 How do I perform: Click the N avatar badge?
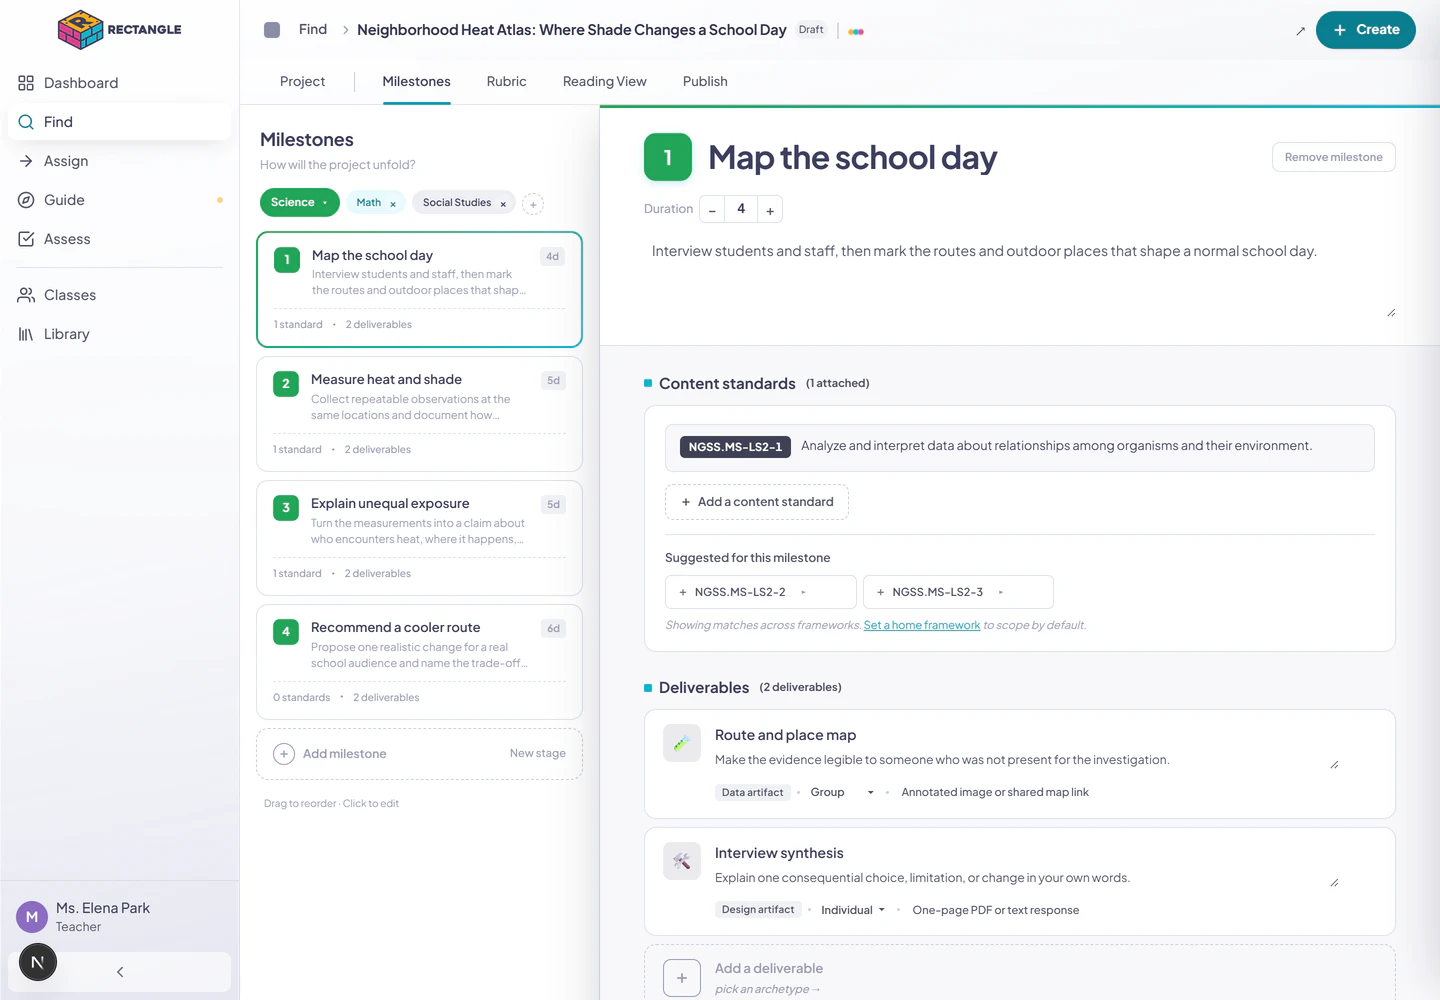pyautogui.click(x=38, y=962)
